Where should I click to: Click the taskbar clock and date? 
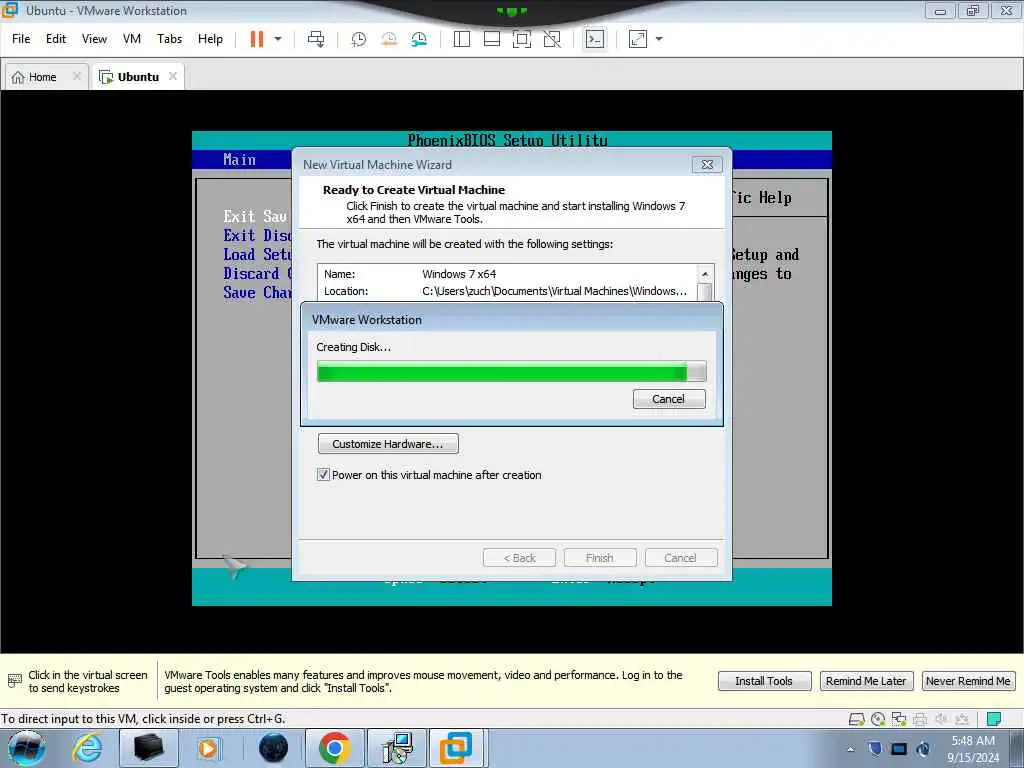click(x=973, y=749)
